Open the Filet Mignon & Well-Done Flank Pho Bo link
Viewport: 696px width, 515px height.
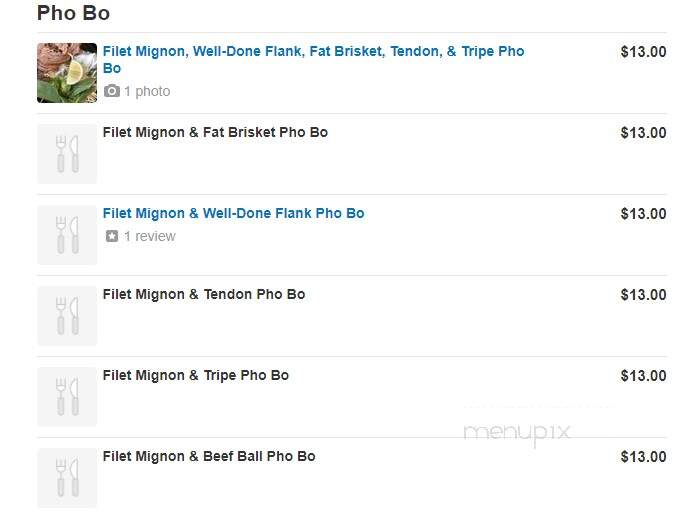click(233, 213)
